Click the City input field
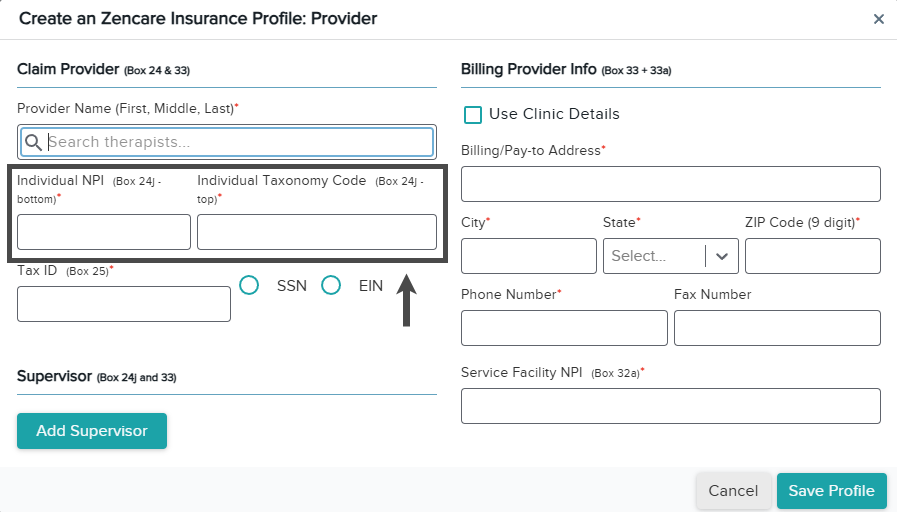 coord(529,256)
